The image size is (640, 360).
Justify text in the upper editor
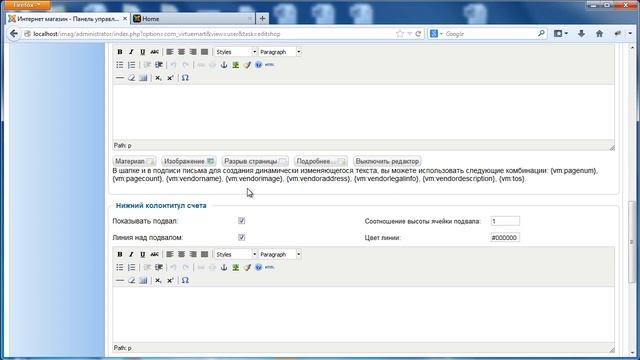pyautogui.click(x=204, y=52)
